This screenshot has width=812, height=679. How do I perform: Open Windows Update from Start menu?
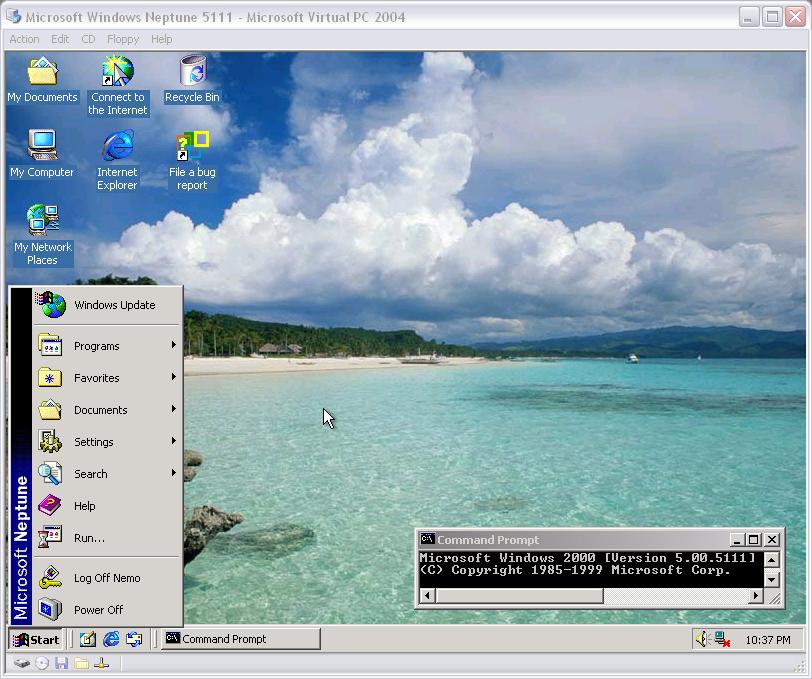pos(107,305)
